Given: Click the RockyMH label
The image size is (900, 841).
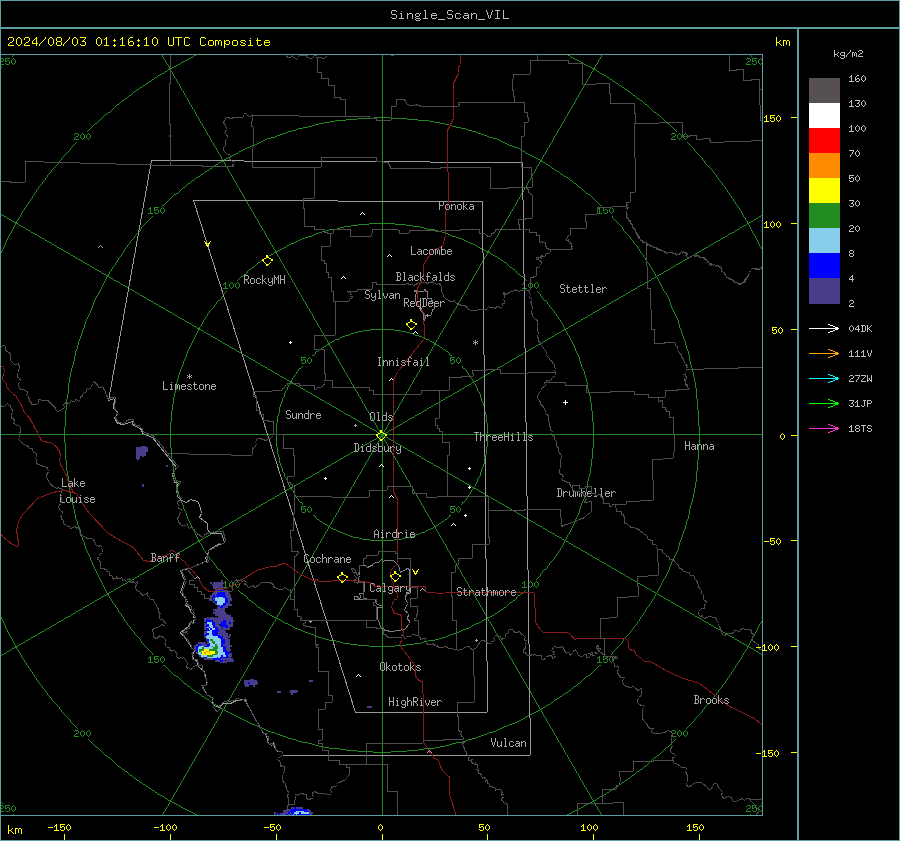Looking at the screenshot, I should coord(264,280).
